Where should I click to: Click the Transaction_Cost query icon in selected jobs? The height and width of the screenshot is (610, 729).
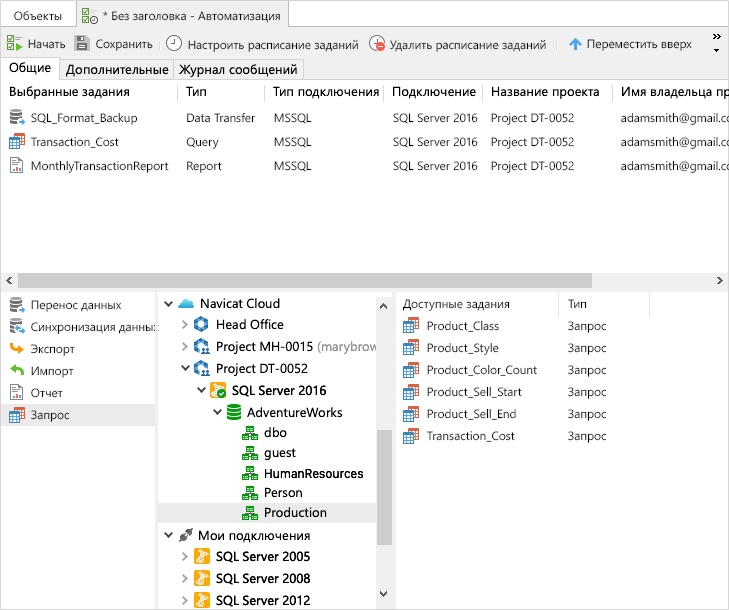[x=17, y=141]
